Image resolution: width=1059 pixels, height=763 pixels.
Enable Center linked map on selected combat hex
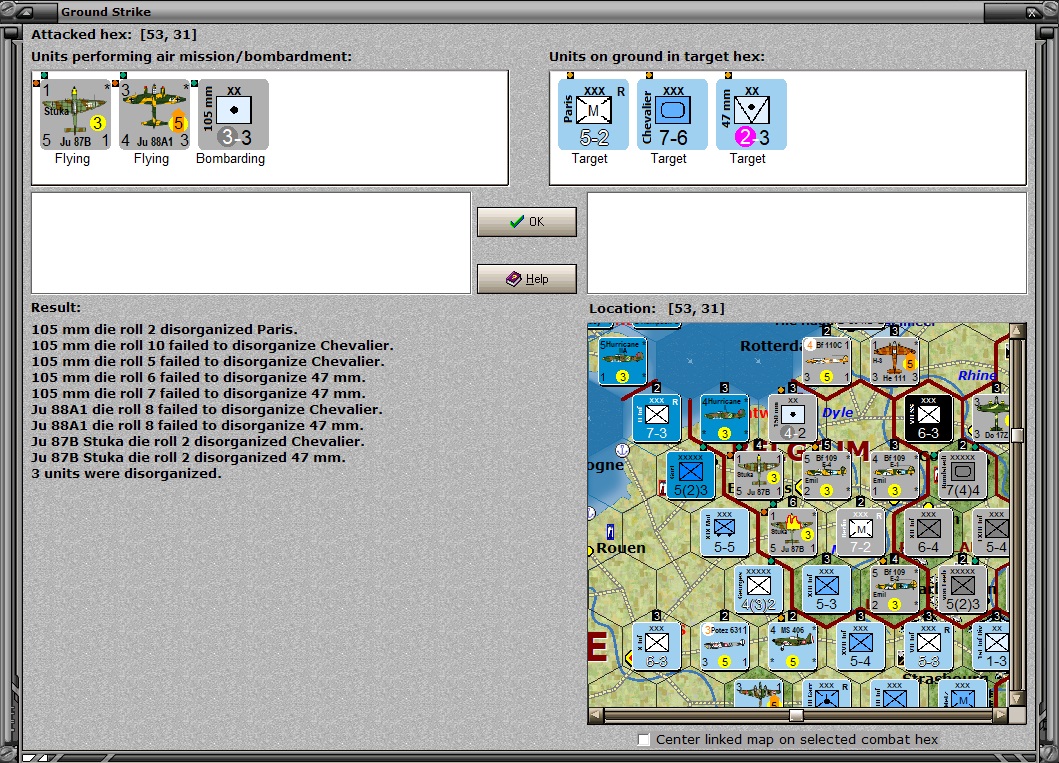(x=644, y=739)
